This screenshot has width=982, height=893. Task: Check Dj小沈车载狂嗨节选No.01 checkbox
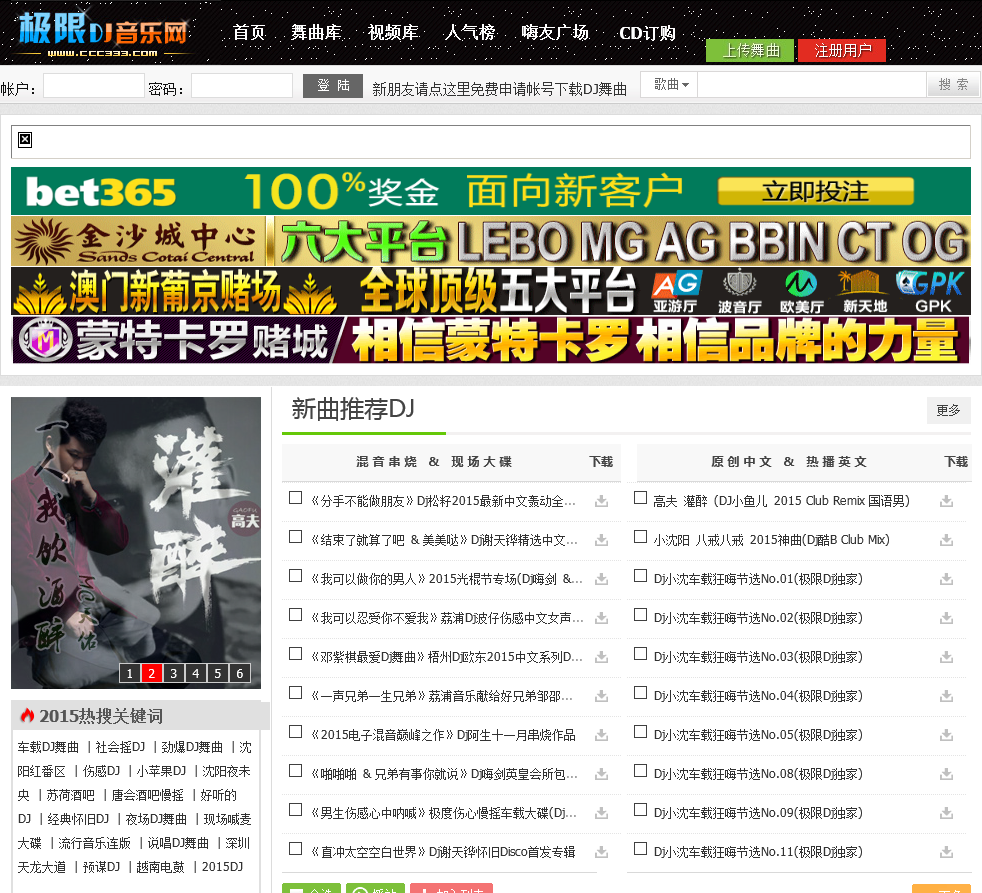pyautogui.click(x=640, y=576)
